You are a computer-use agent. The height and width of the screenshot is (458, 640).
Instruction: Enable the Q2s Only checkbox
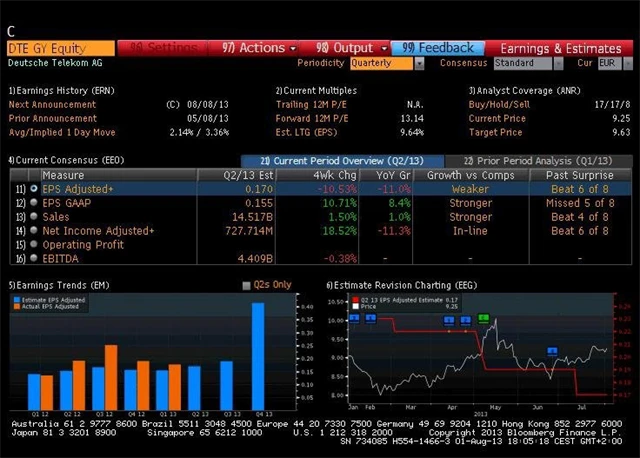[247, 285]
